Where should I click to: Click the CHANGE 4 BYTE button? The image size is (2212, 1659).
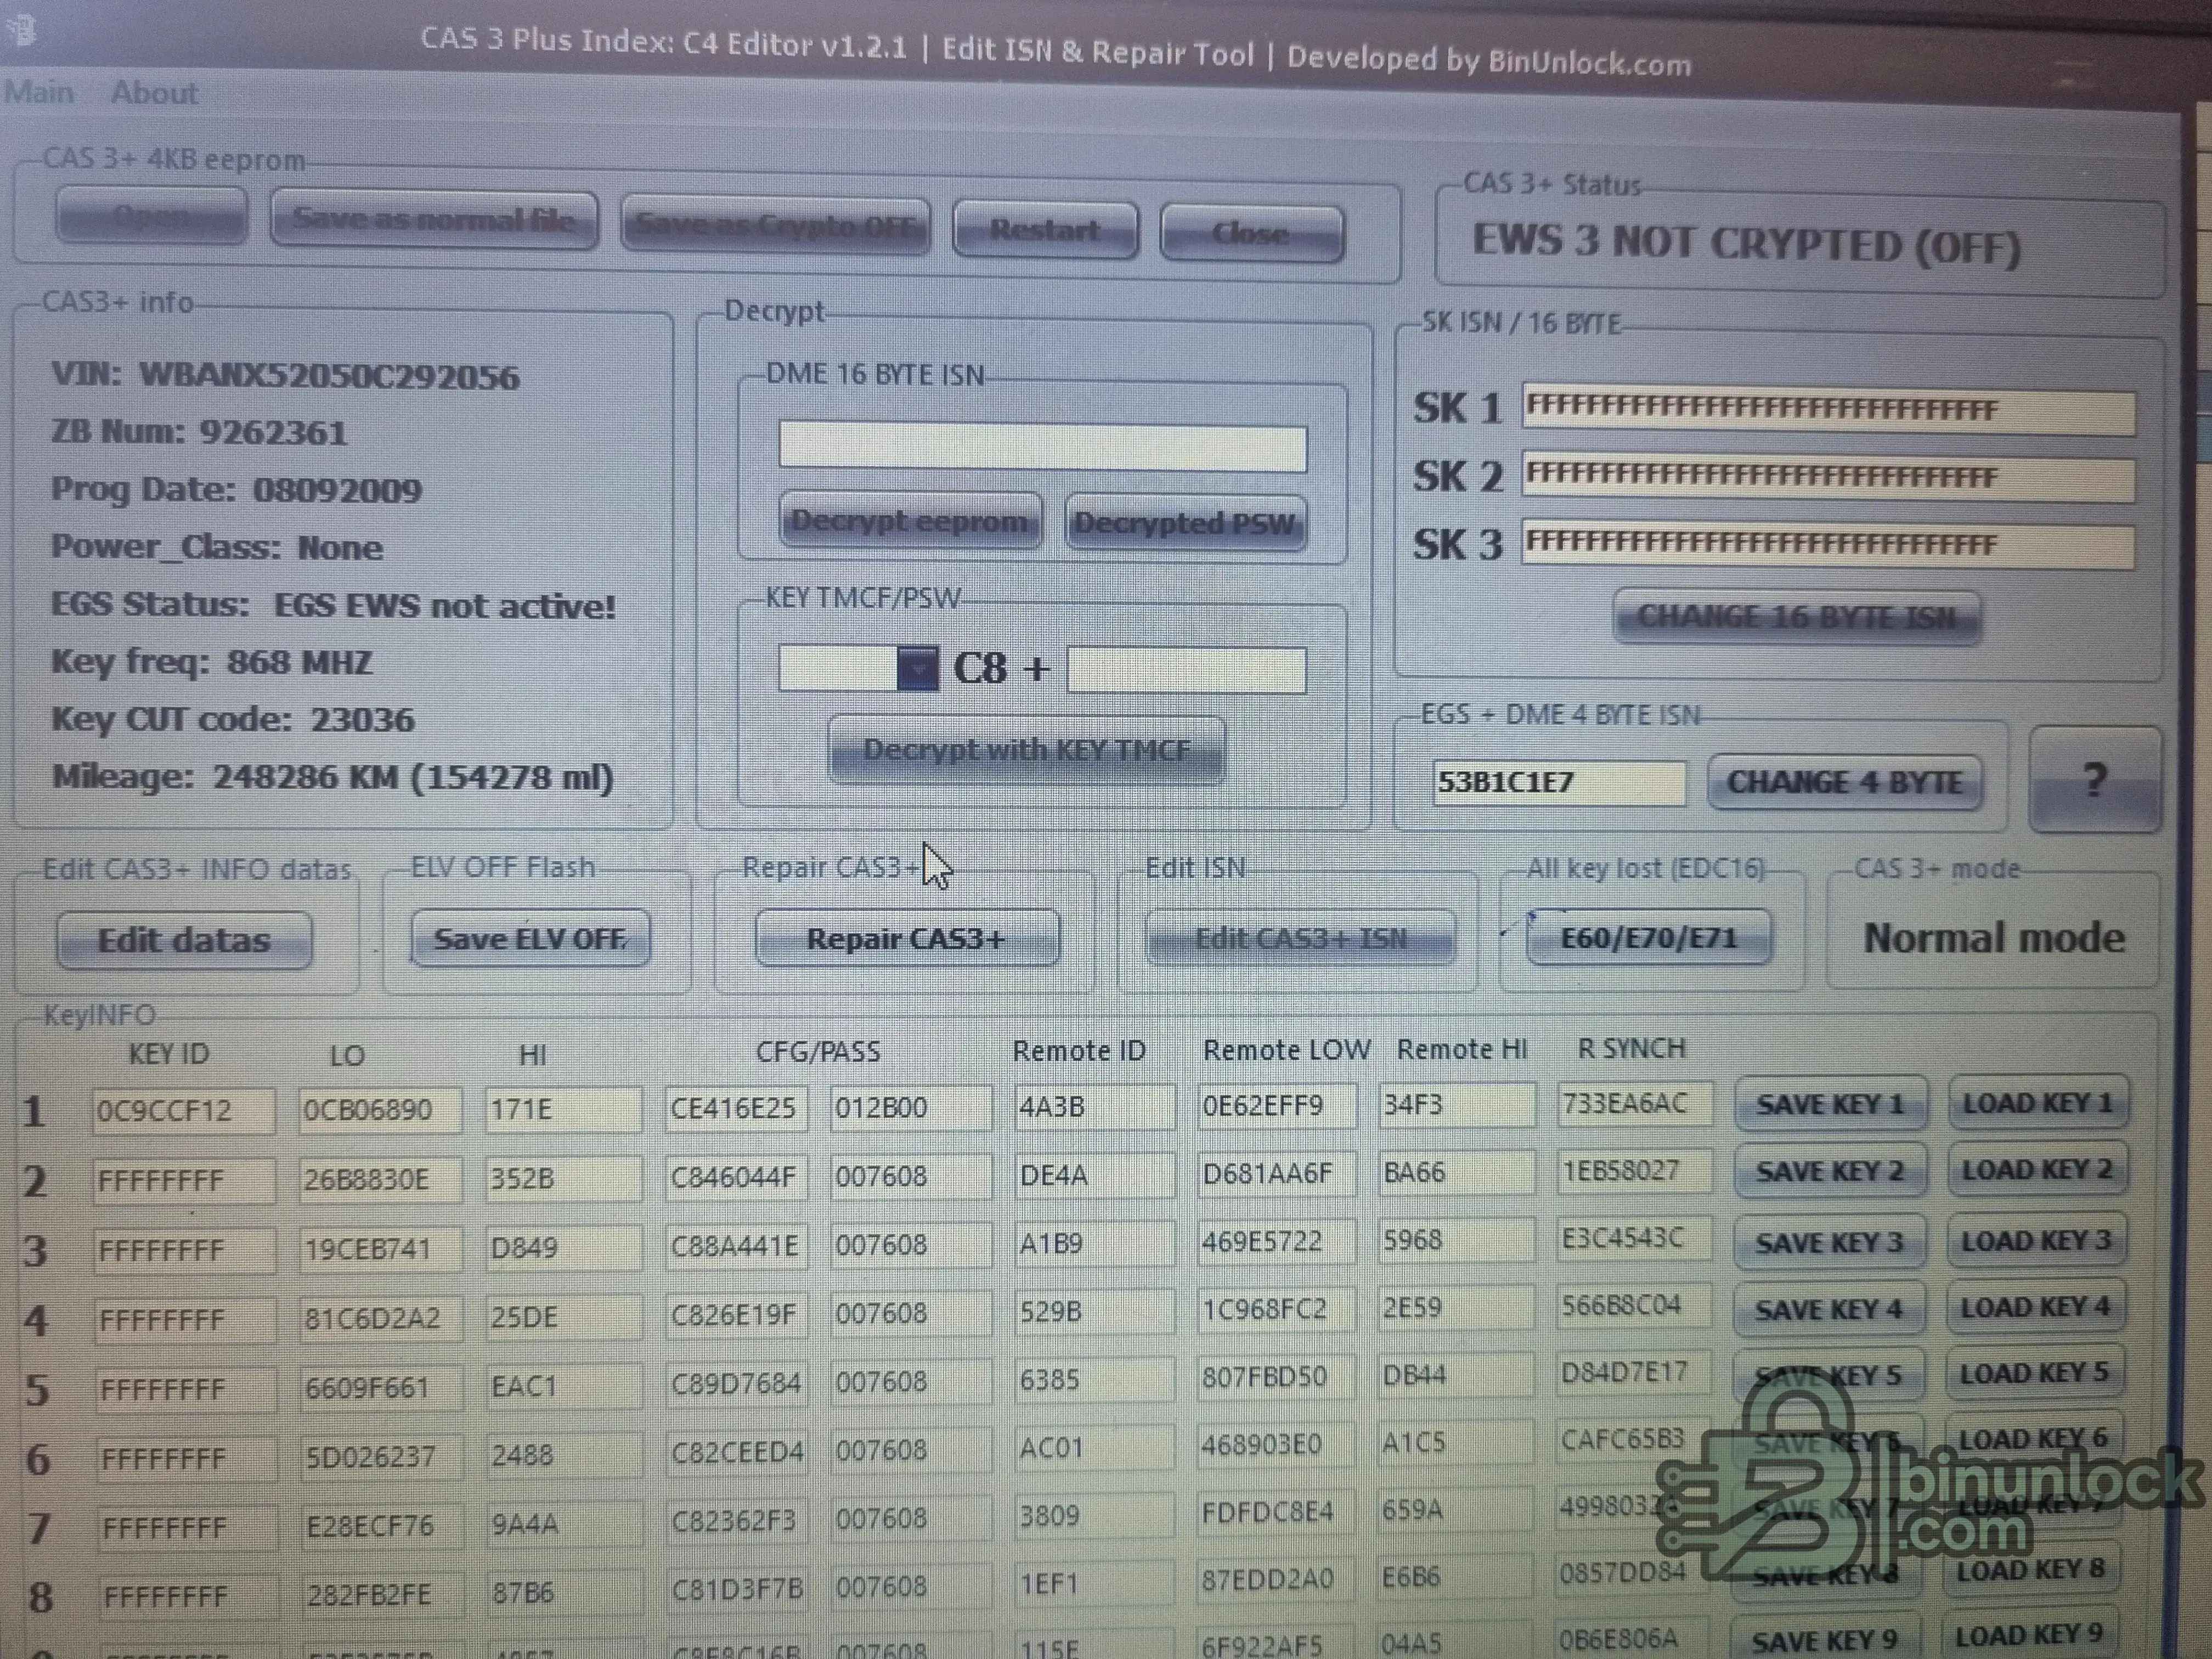(1844, 782)
